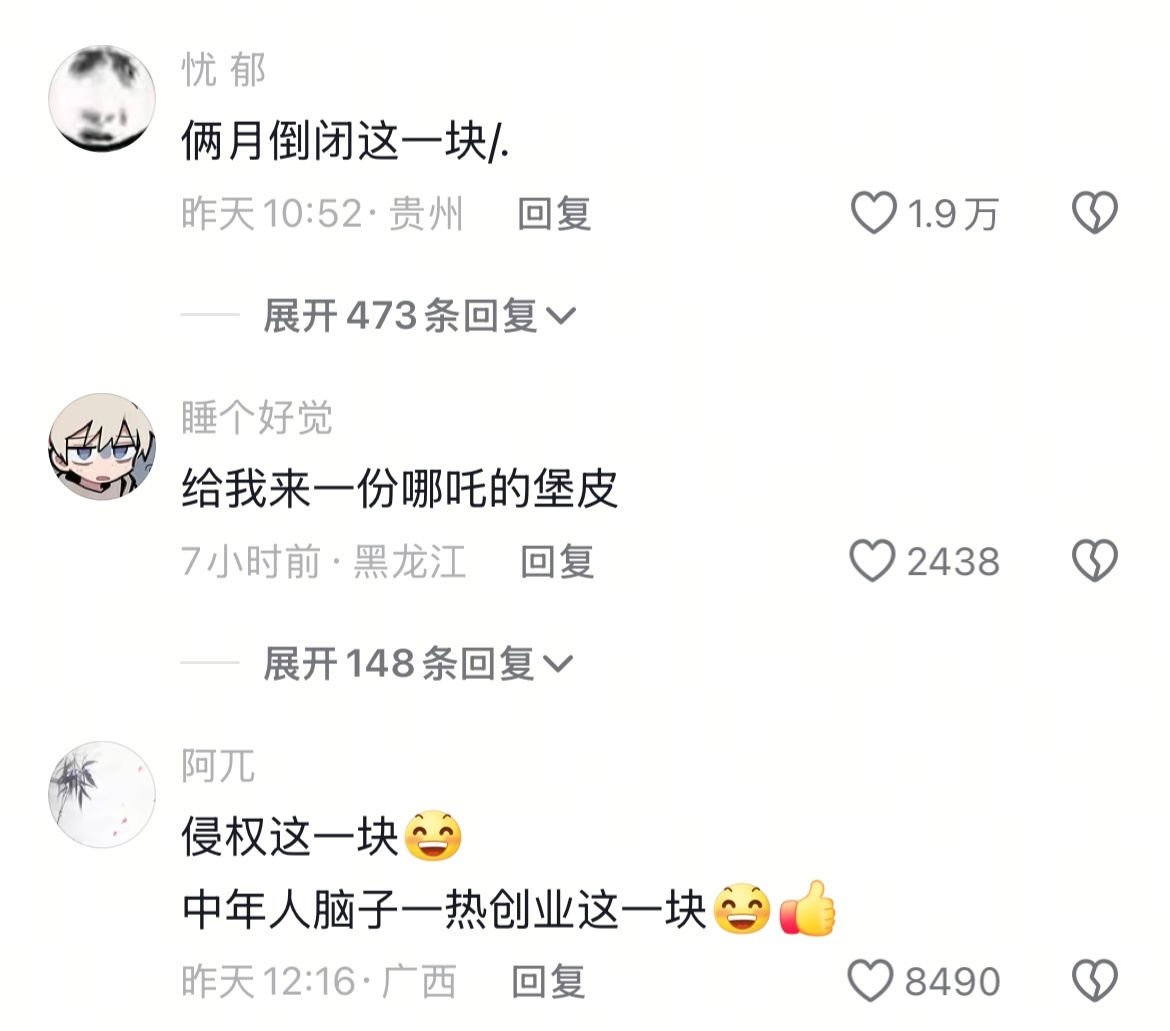Reply to the 贵州 comment
Viewport: 1170px width, 1031px height.
pyautogui.click(x=554, y=214)
